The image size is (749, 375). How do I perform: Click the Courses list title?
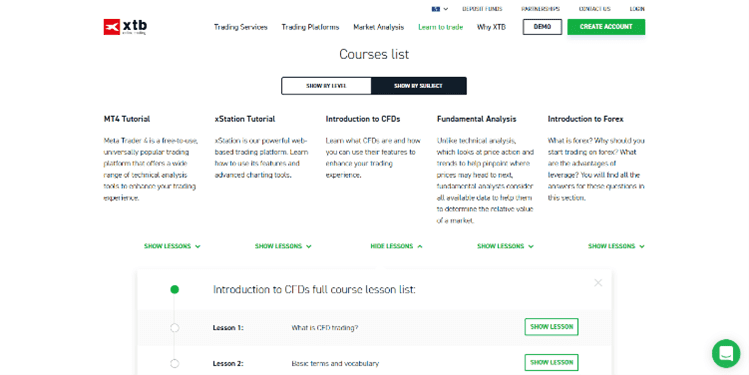(x=374, y=54)
